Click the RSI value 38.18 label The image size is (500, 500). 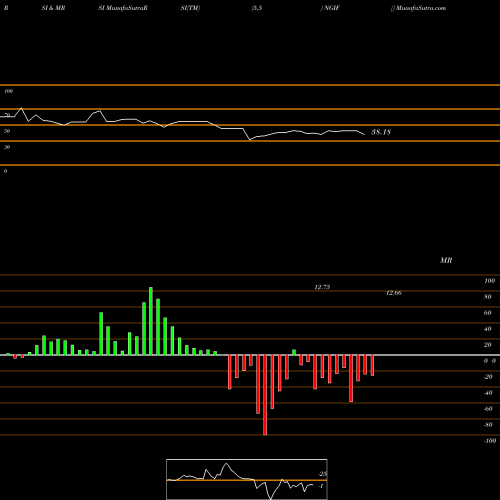tap(381, 132)
